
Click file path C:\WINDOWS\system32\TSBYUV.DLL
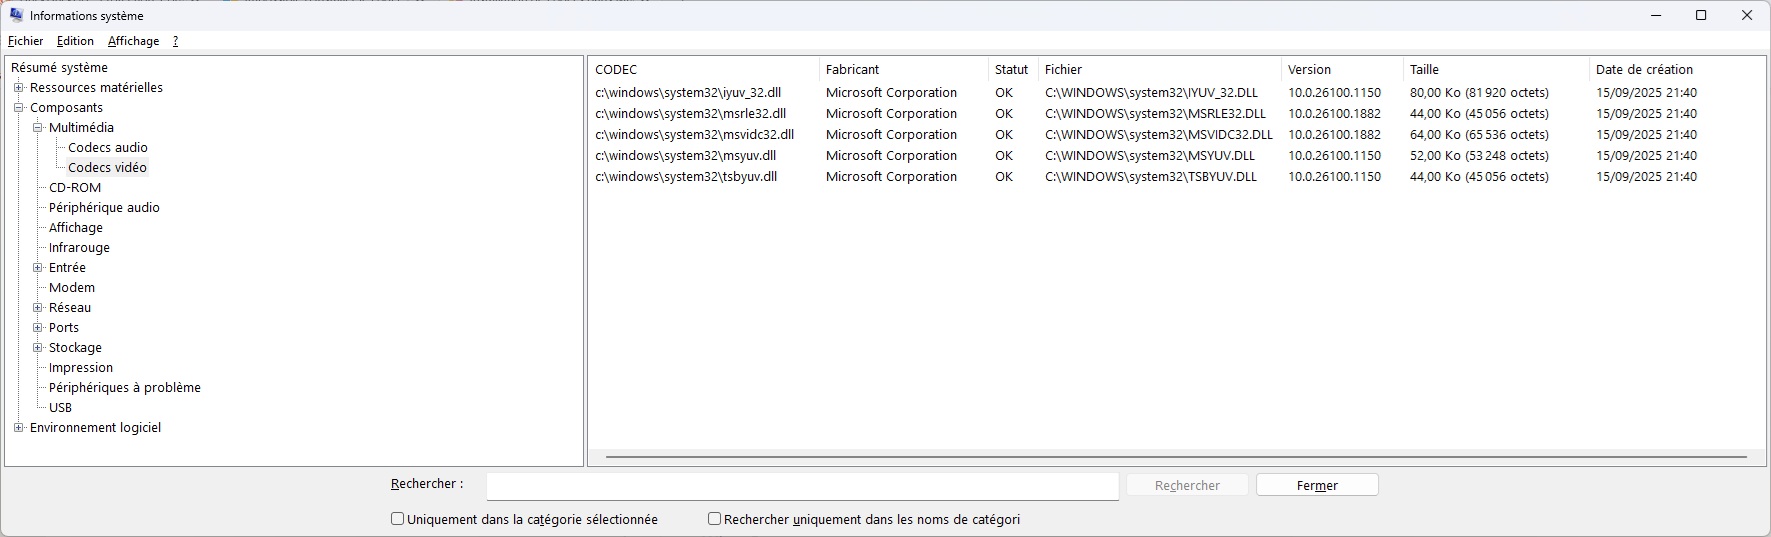pos(1151,176)
